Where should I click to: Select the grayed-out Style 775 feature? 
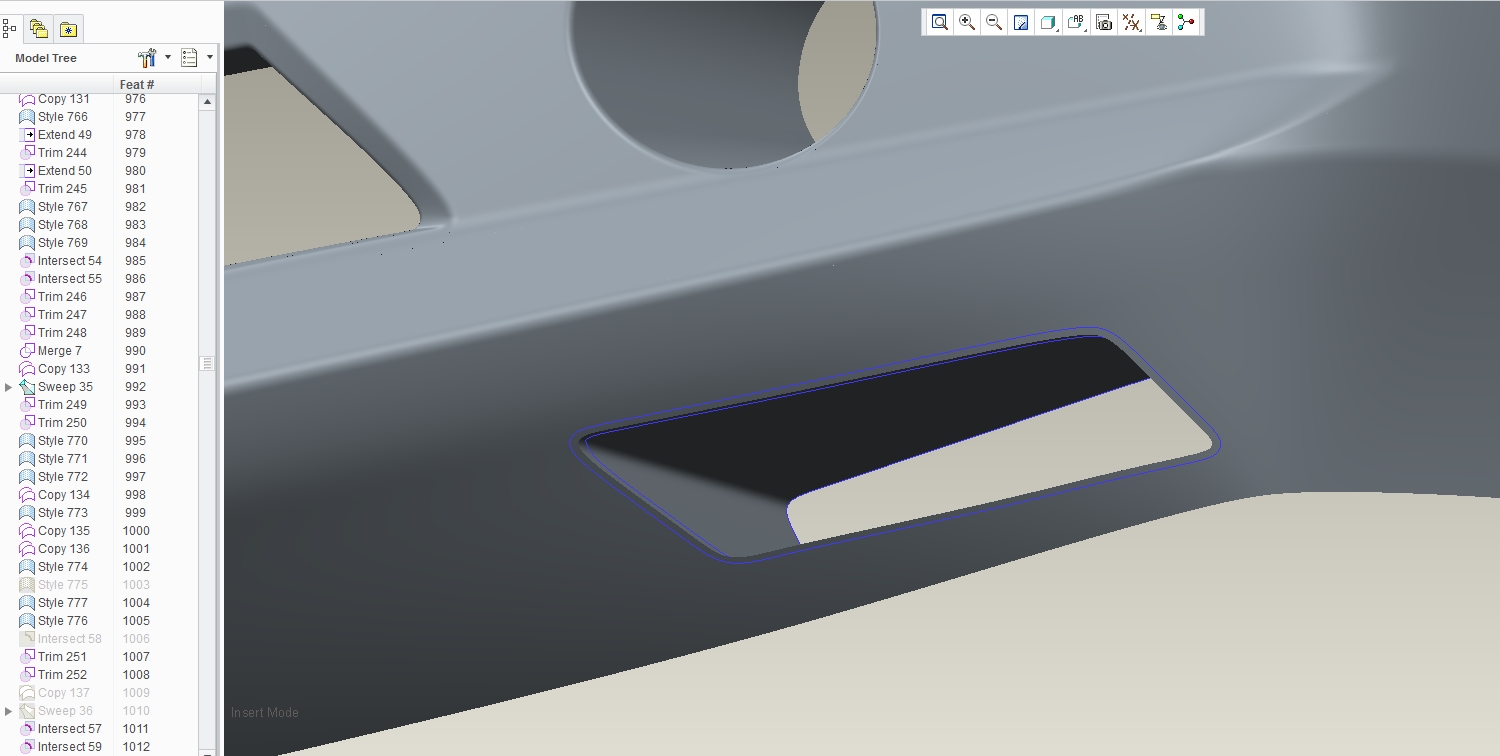[x=63, y=585]
